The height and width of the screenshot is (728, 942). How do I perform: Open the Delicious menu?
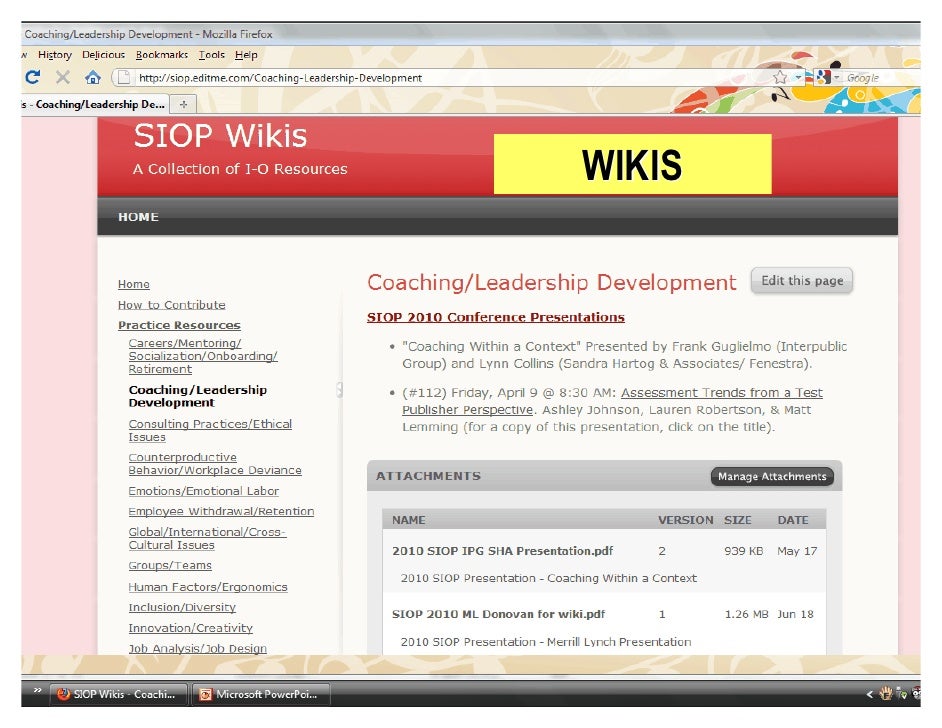click(103, 55)
